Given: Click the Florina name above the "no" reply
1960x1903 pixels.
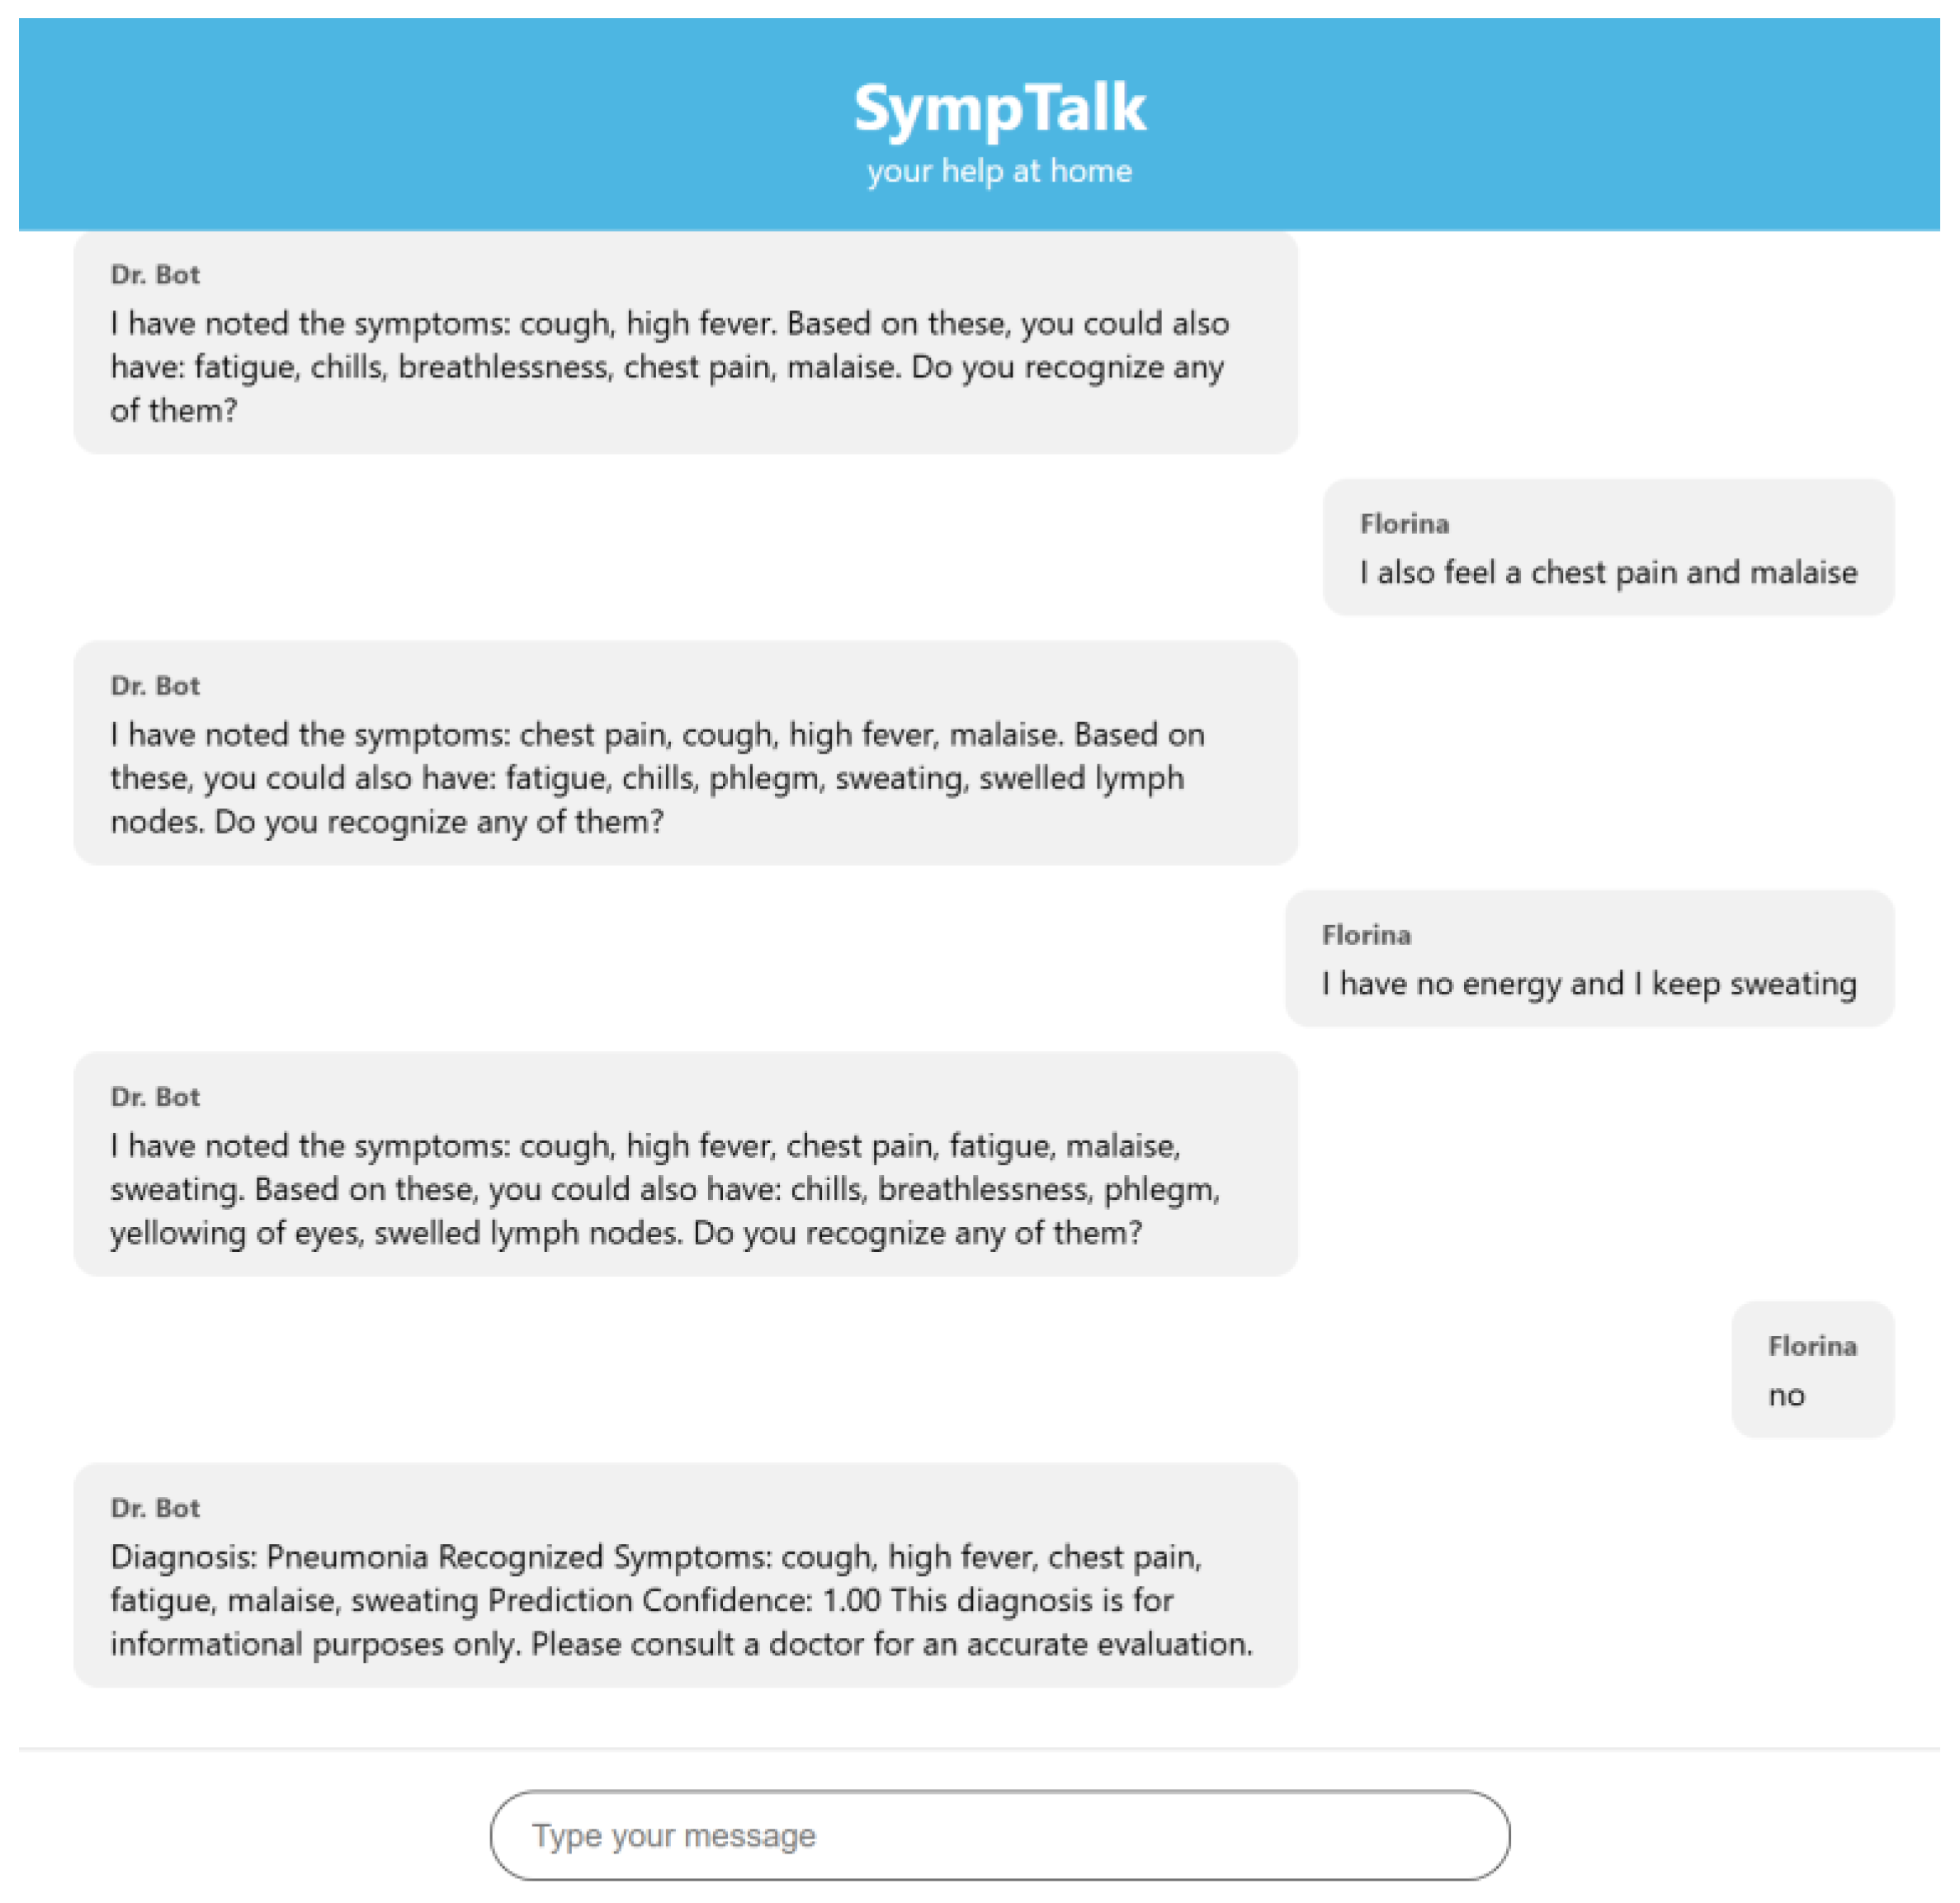Looking at the screenshot, I should (1812, 1346).
